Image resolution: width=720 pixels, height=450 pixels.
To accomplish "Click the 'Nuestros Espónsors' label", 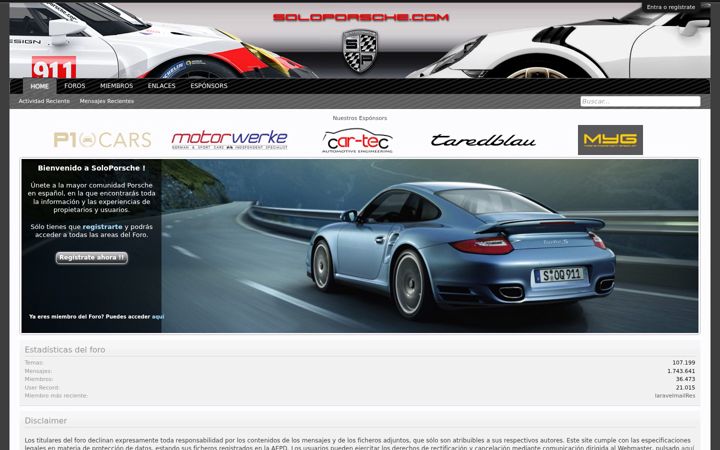I will pyautogui.click(x=360, y=118).
